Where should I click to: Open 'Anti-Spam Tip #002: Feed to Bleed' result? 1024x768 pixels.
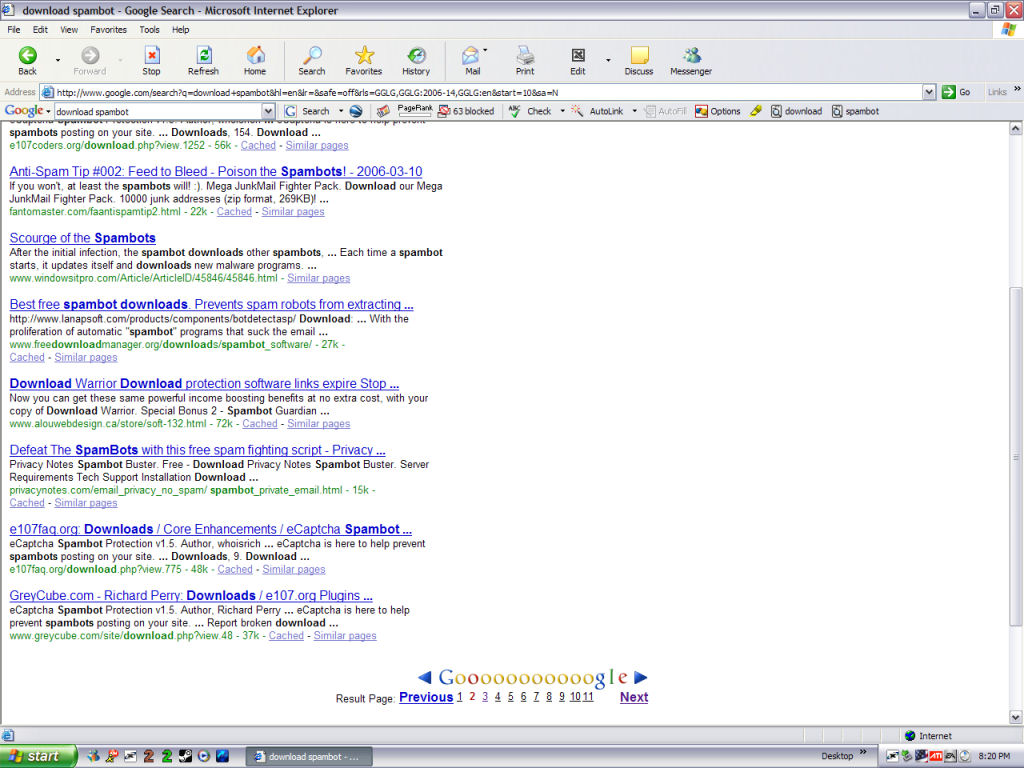tap(216, 172)
